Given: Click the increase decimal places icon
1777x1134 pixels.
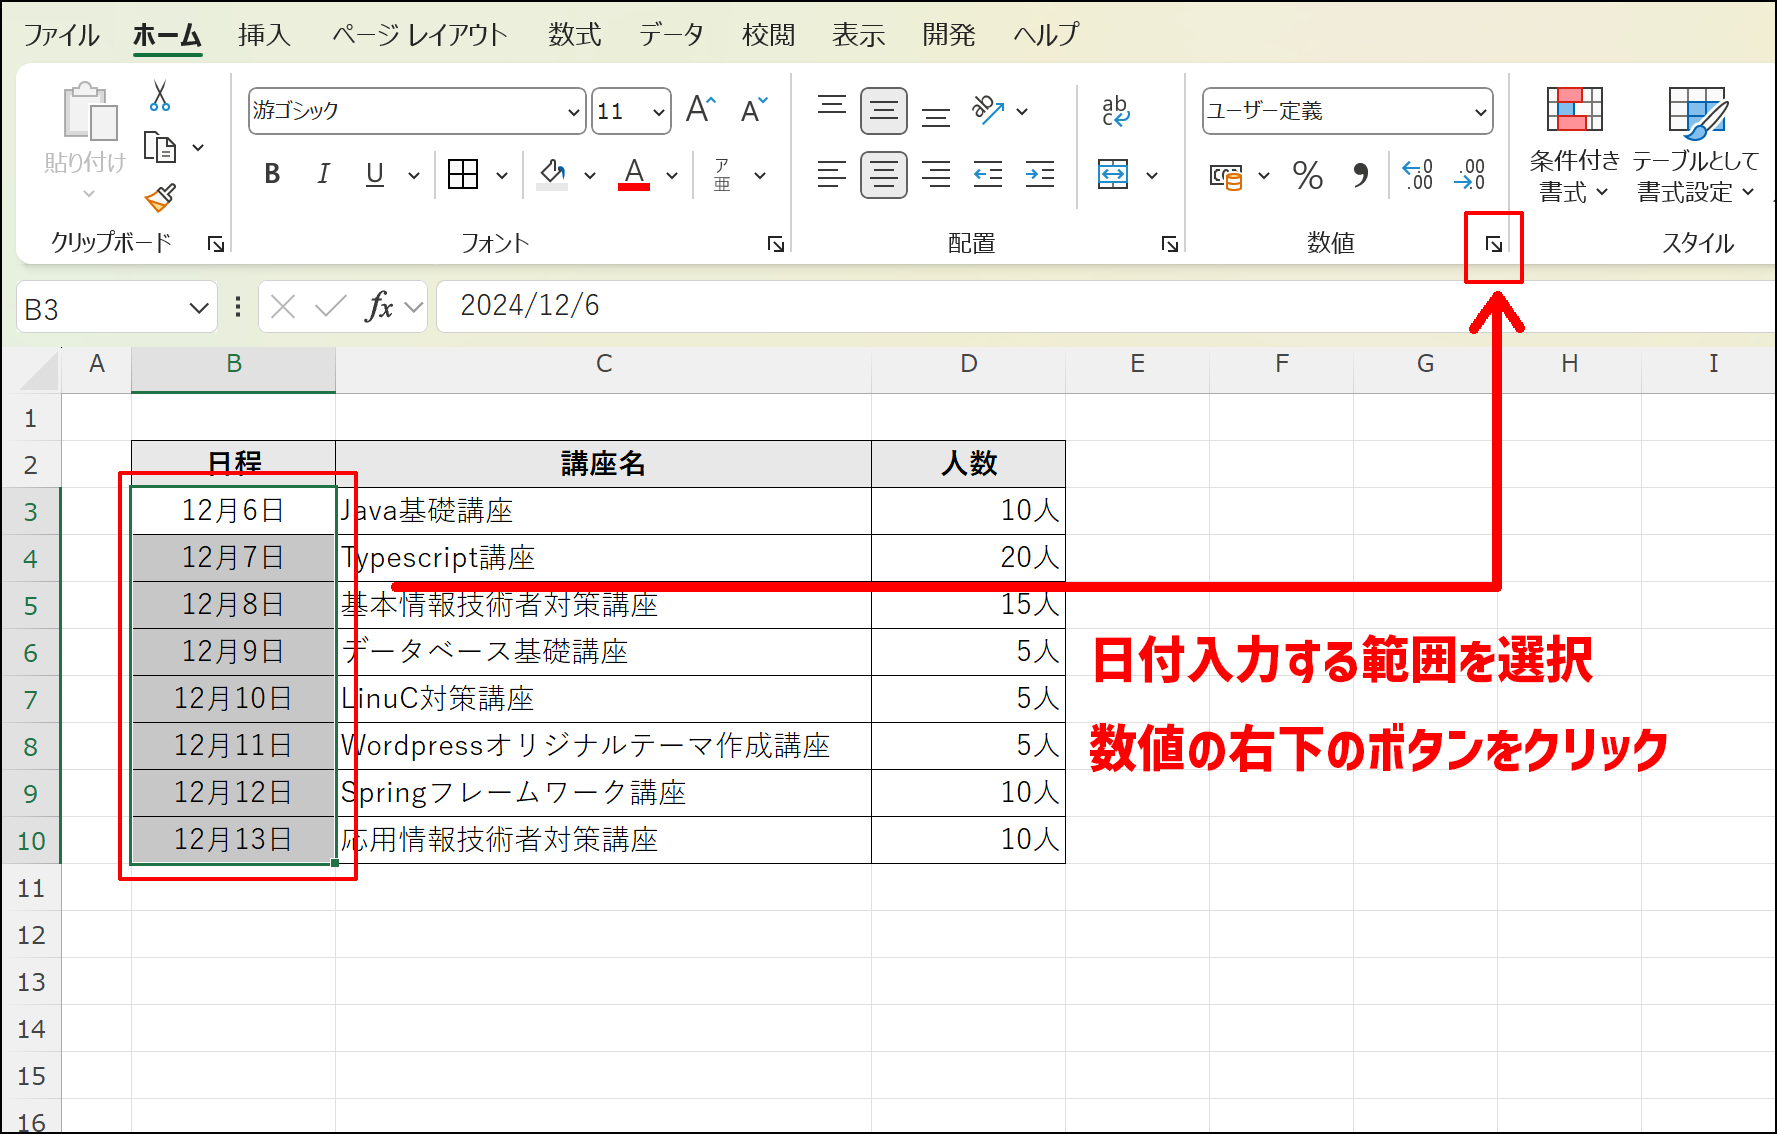Looking at the screenshot, I should click(x=1416, y=176).
